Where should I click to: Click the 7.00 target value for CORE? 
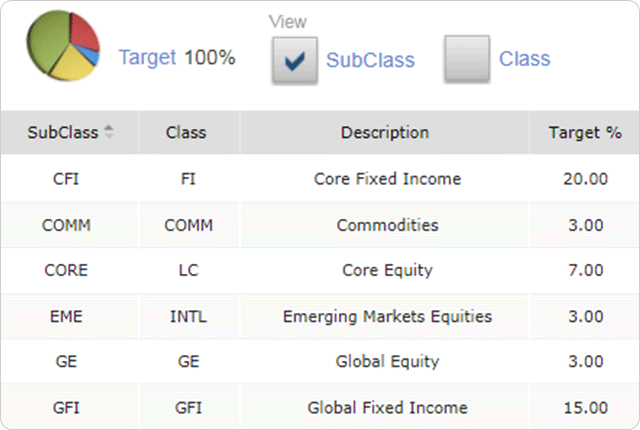coord(585,270)
